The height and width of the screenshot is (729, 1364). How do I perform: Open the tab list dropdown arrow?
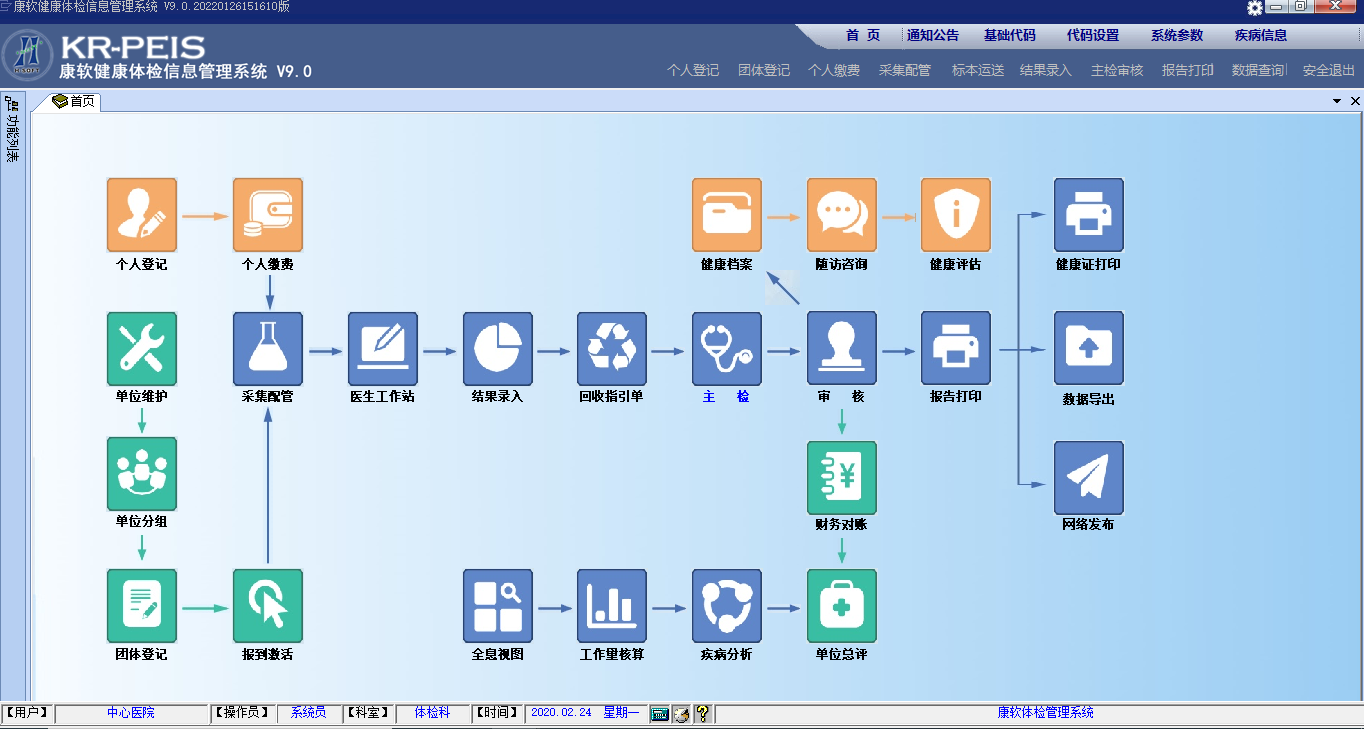[1337, 101]
